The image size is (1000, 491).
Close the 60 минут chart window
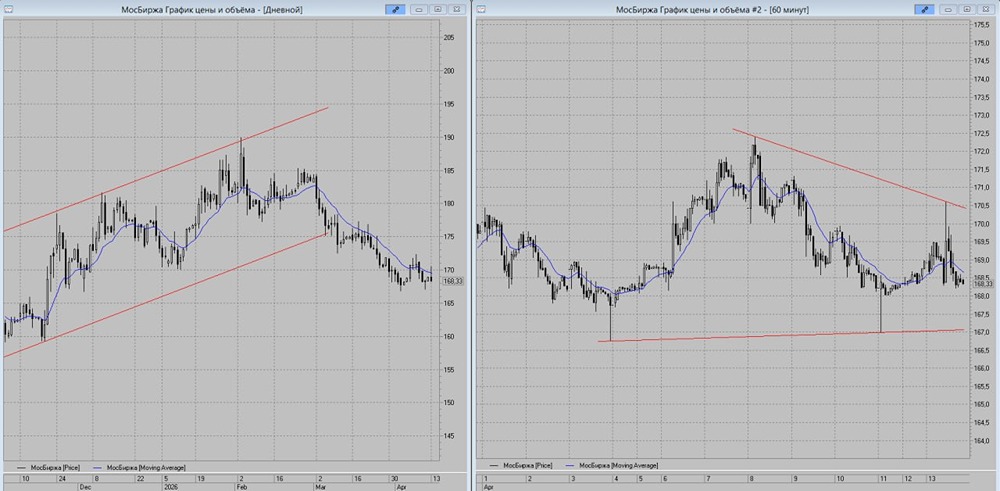[x=985, y=9]
